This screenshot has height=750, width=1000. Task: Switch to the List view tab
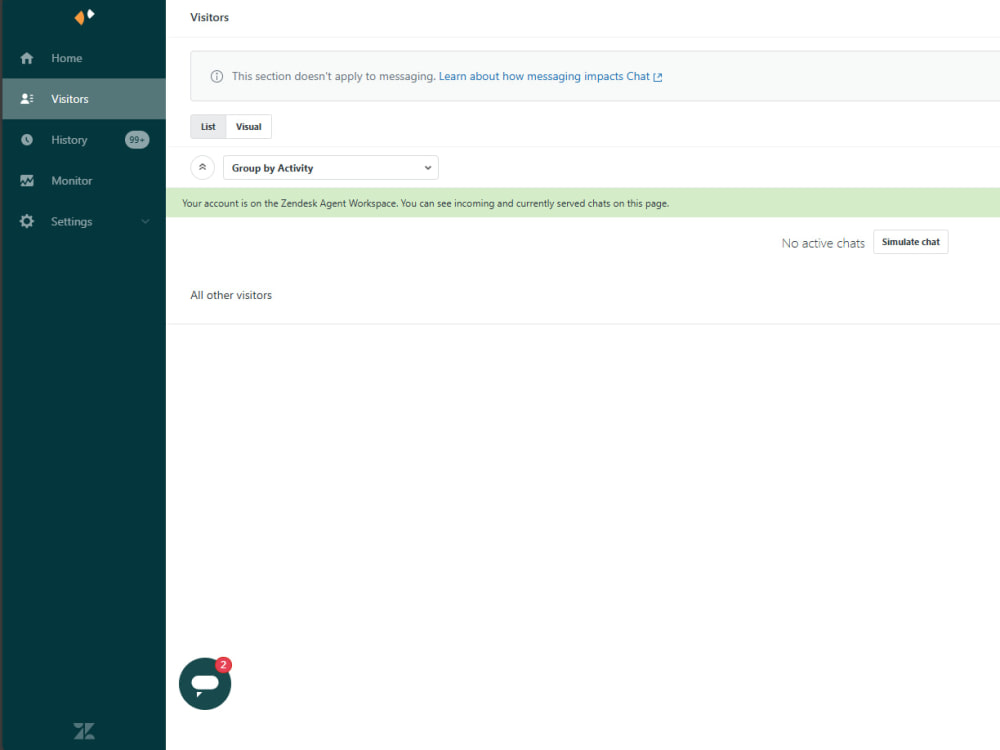(x=208, y=126)
